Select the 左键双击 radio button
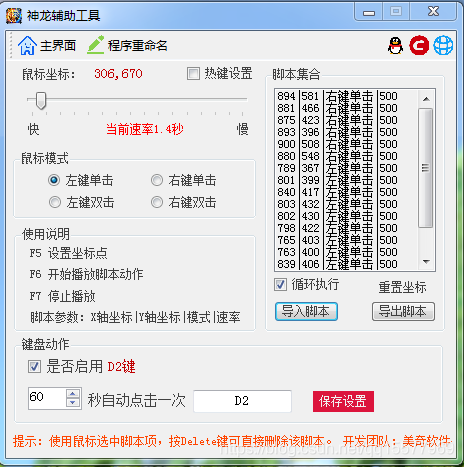This screenshot has height=467, width=464. pyautogui.click(x=55, y=202)
